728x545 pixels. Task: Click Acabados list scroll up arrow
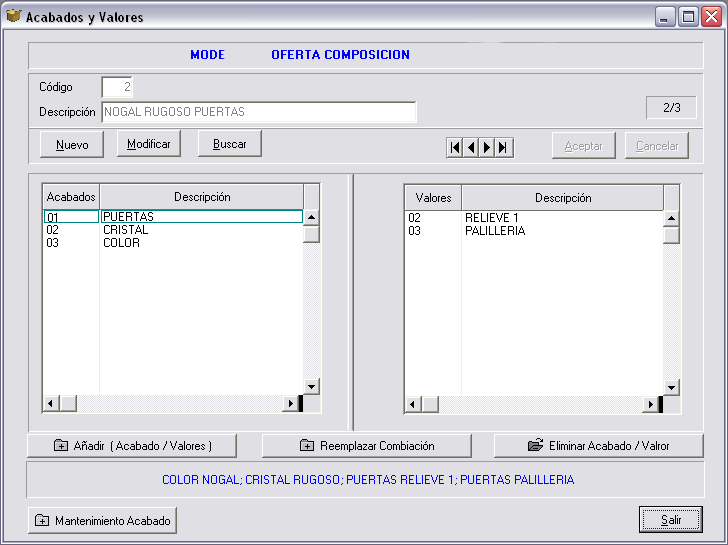[312, 217]
